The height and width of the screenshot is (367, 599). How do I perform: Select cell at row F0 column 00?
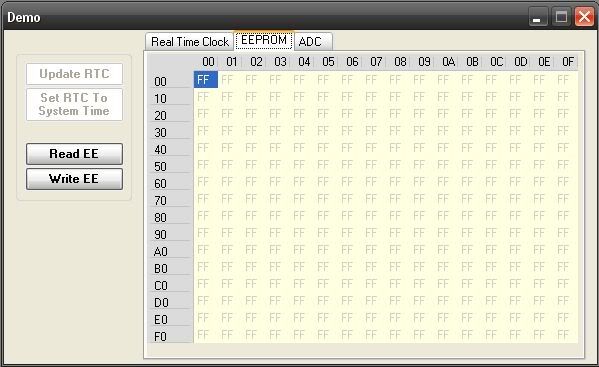pyautogui.click(x=206, y=335)
